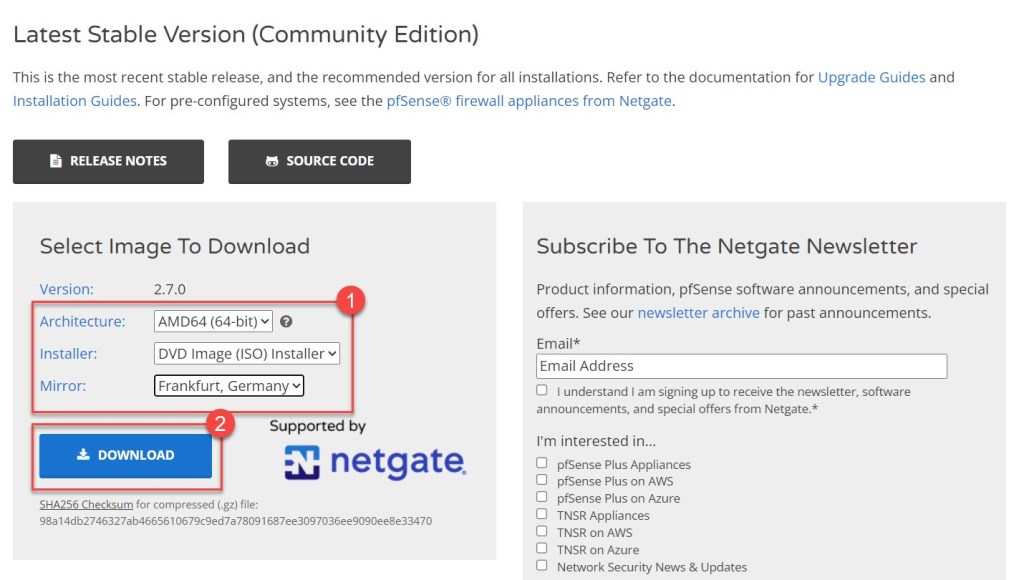
Task: Open the Upgrade Guides link
Action: click(871, 77)
